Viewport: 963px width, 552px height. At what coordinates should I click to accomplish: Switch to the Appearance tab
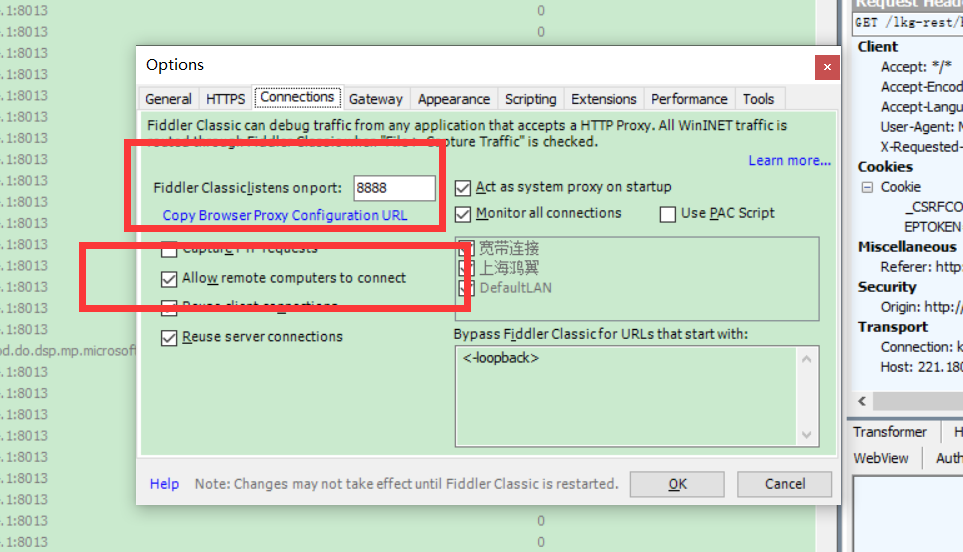coord(454,99)
